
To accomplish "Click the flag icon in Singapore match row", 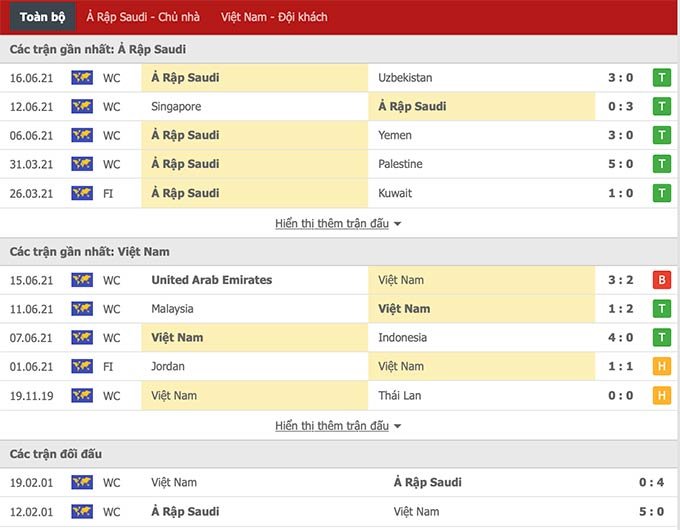I will pyautogui.click(x=82, y=107).
